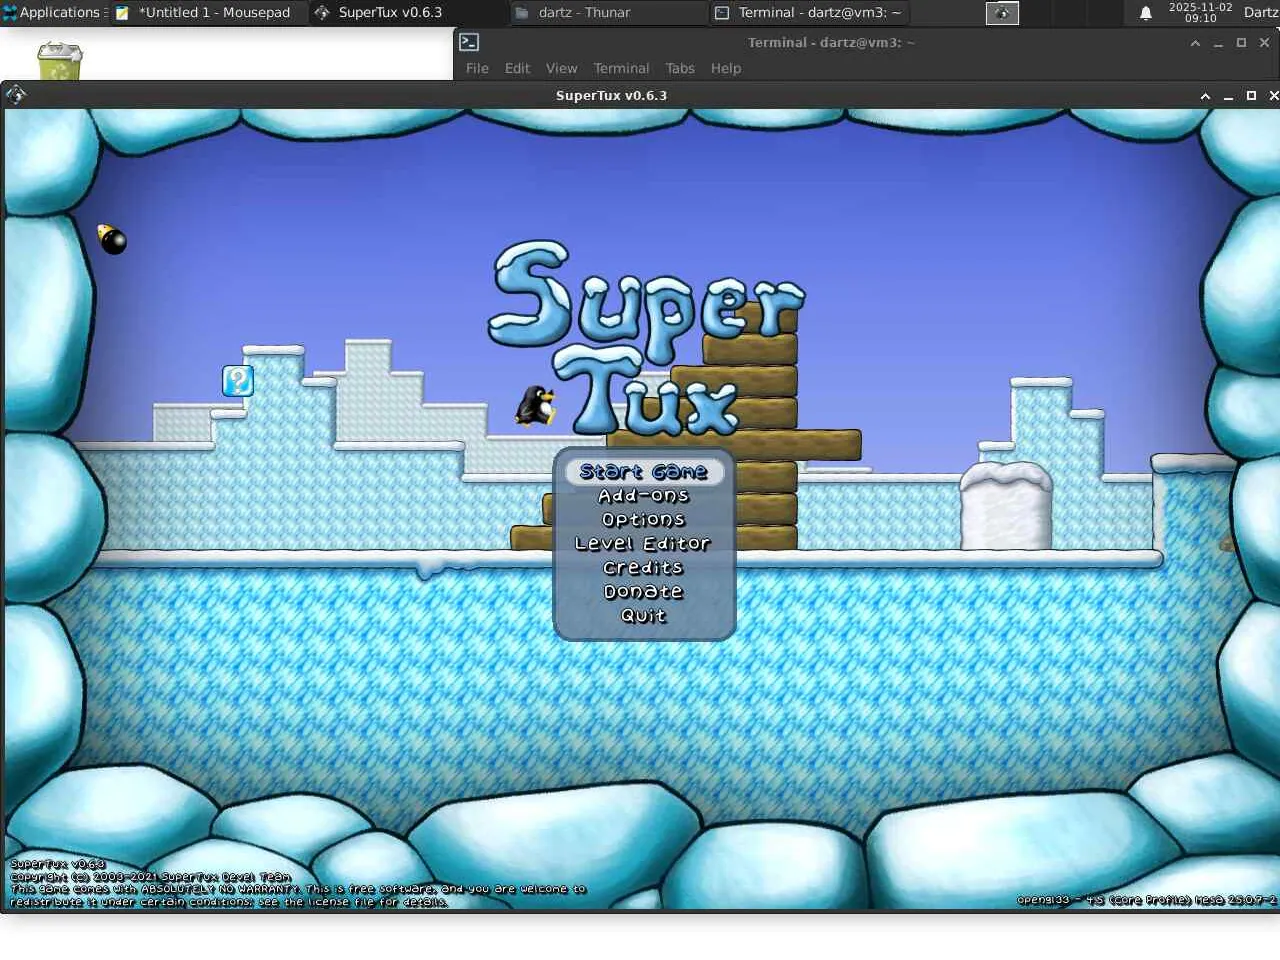Launch the Level Editor from the menu

[x=643, y=544]
